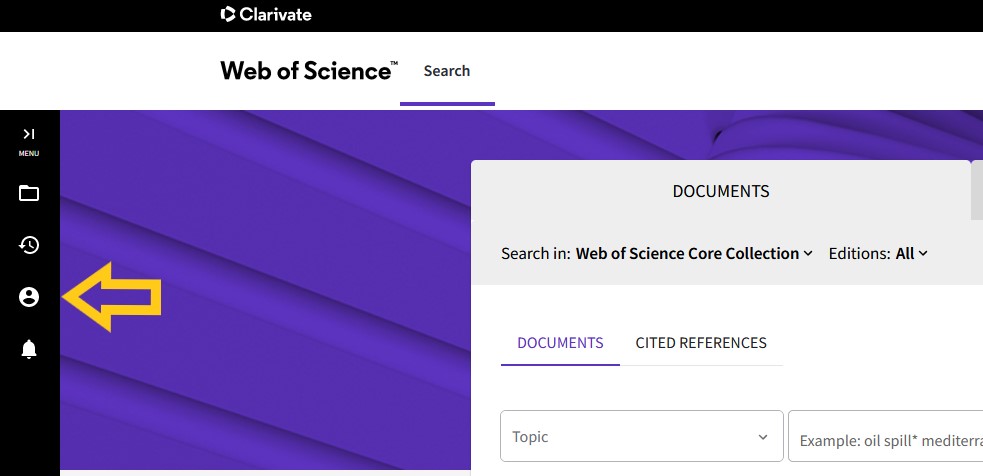The image size is (983, 476).
Task: Click the Clarivate logo icon
Action: [x=228, y=14]
